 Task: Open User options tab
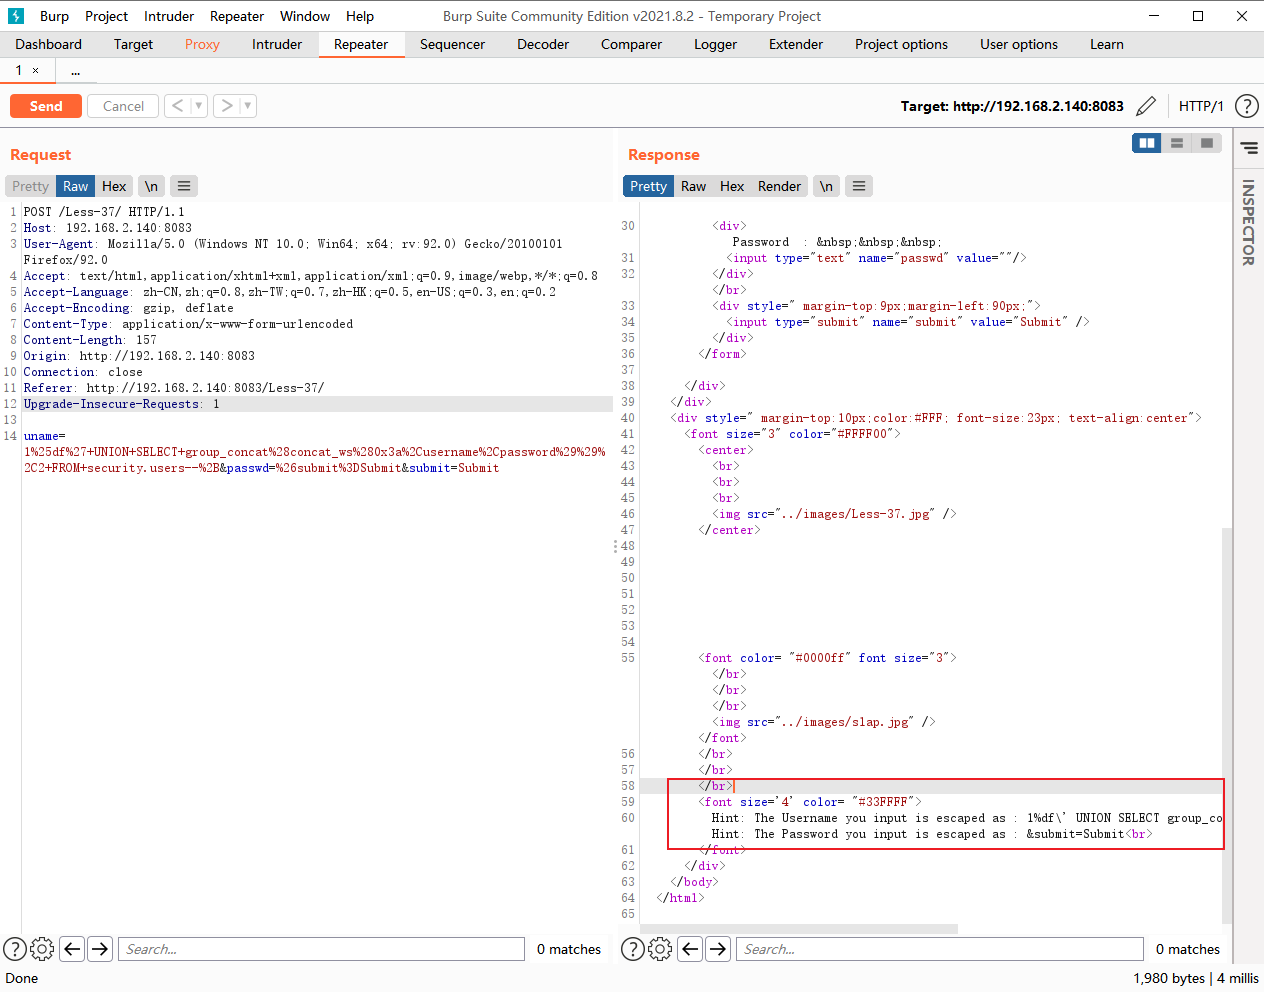click(x=1019, y=44)
